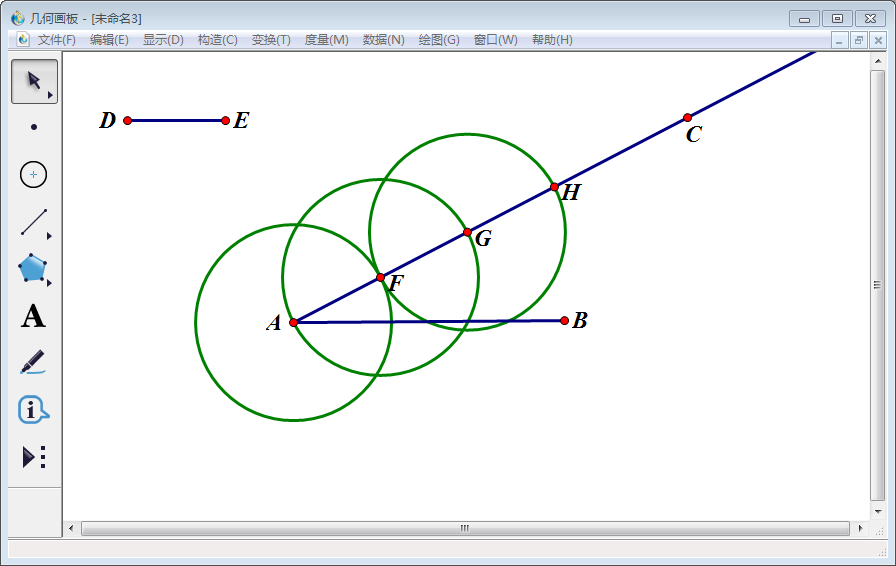Click the document icon in menu bar
Screen dimensions: 896x566
(23, 39)
